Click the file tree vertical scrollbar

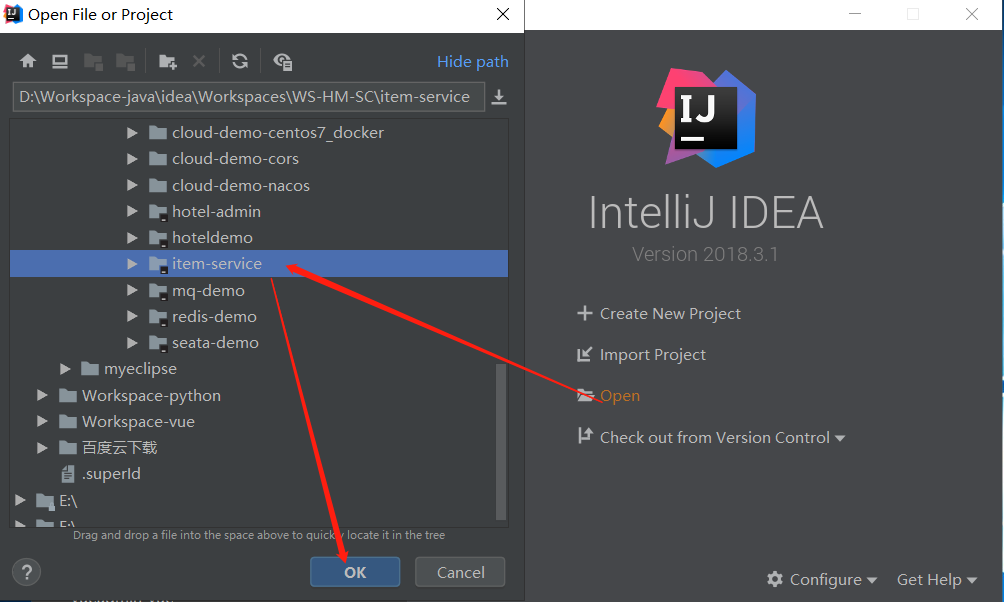coord(502,440)
